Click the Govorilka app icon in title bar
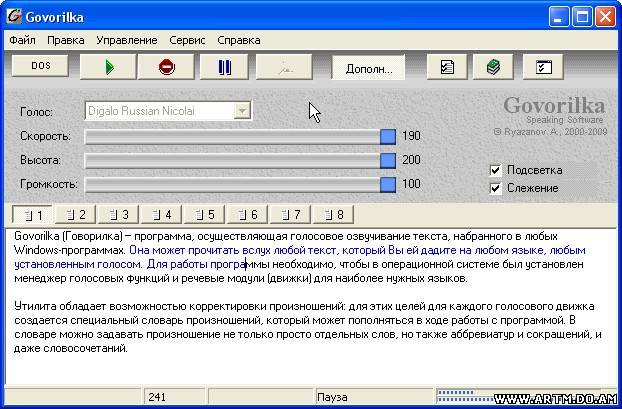Viewport: 622px width, 409px height. pos(14,16)
